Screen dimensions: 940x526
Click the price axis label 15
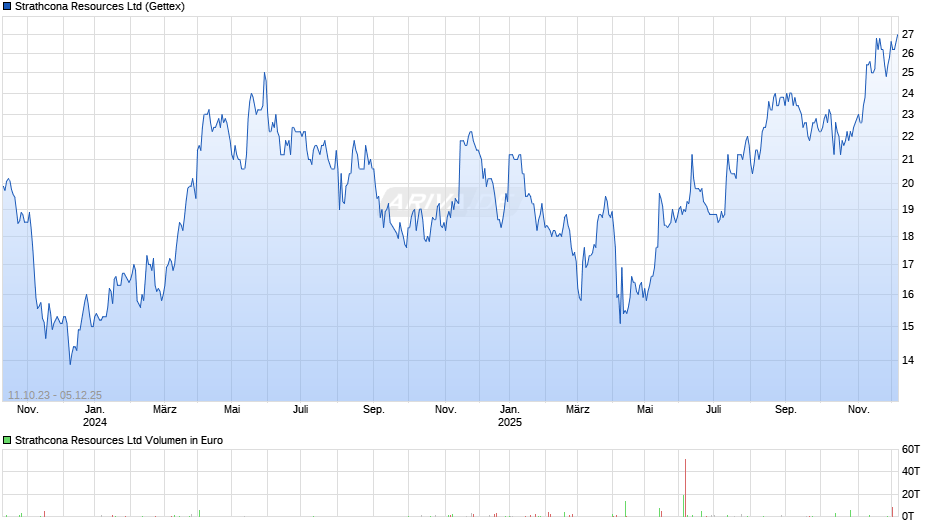908,326
